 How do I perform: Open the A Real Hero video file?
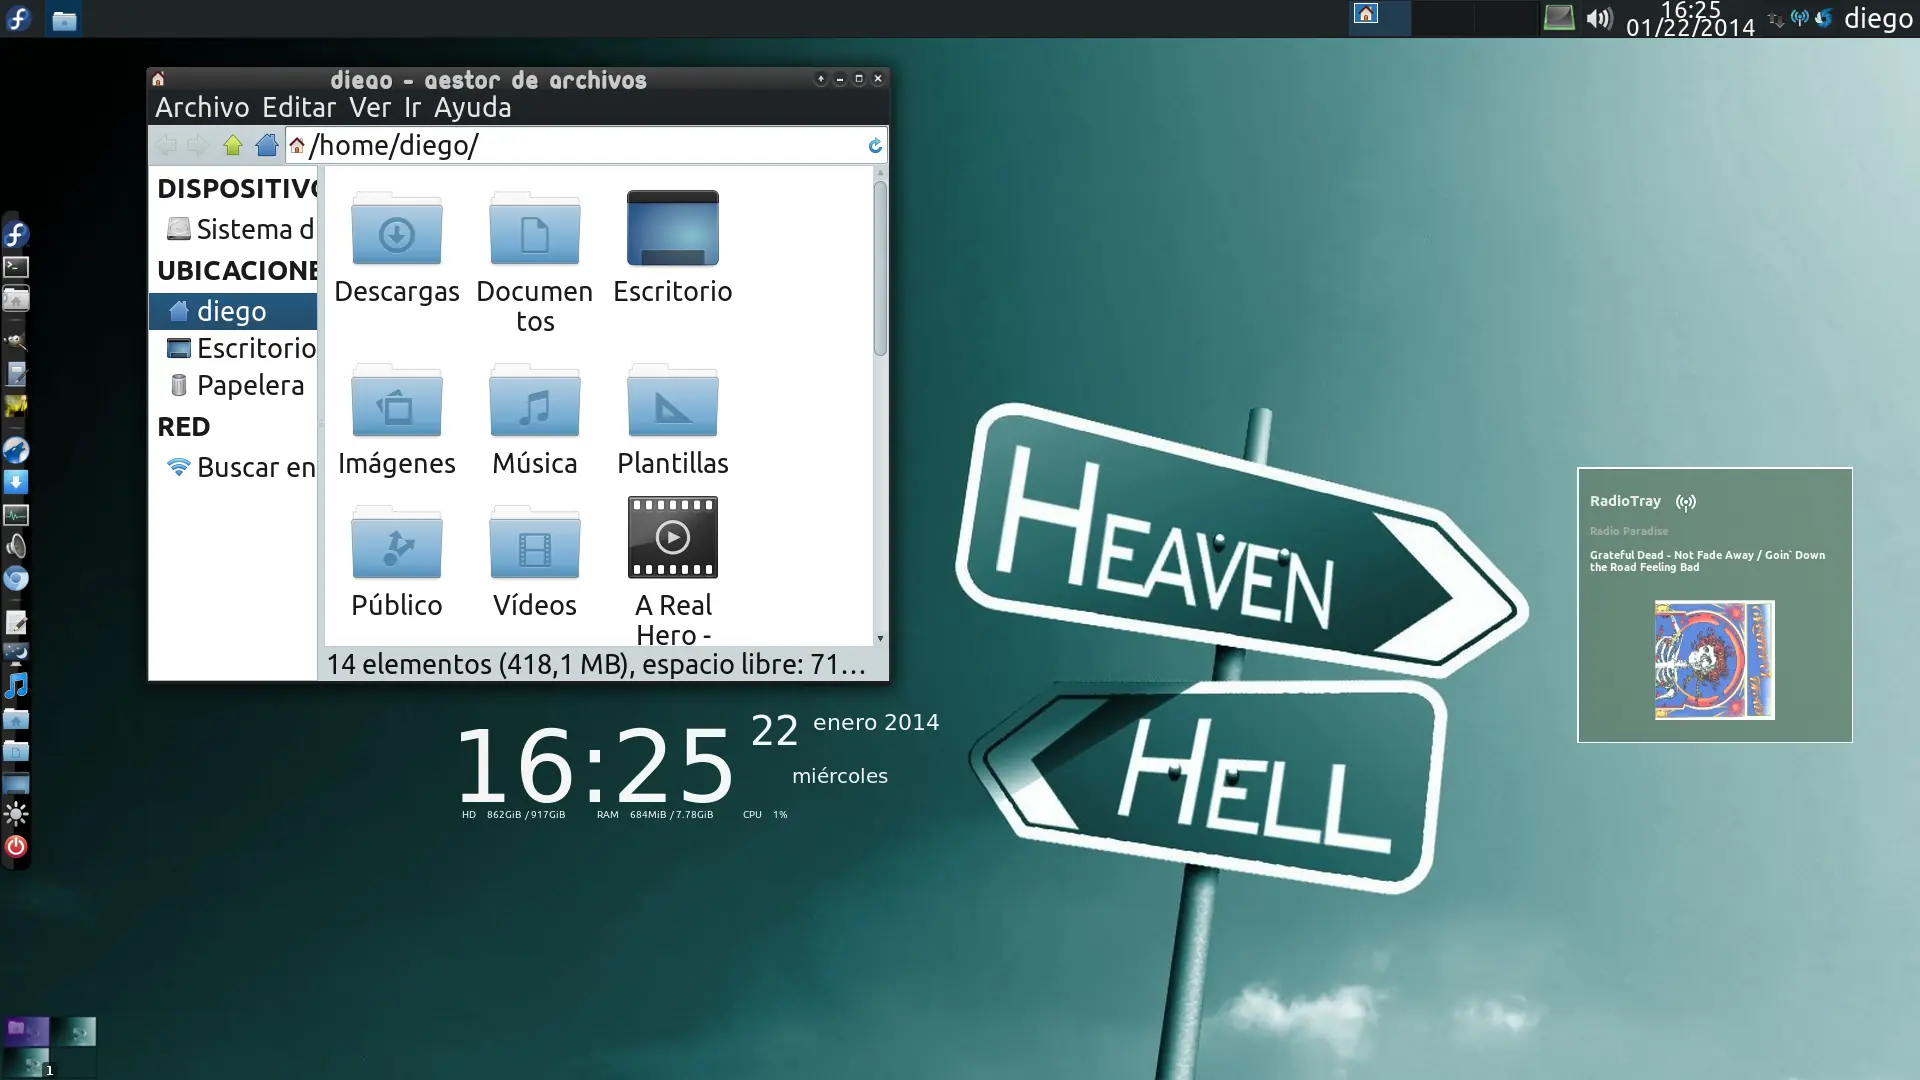click(x=672, y=538)
